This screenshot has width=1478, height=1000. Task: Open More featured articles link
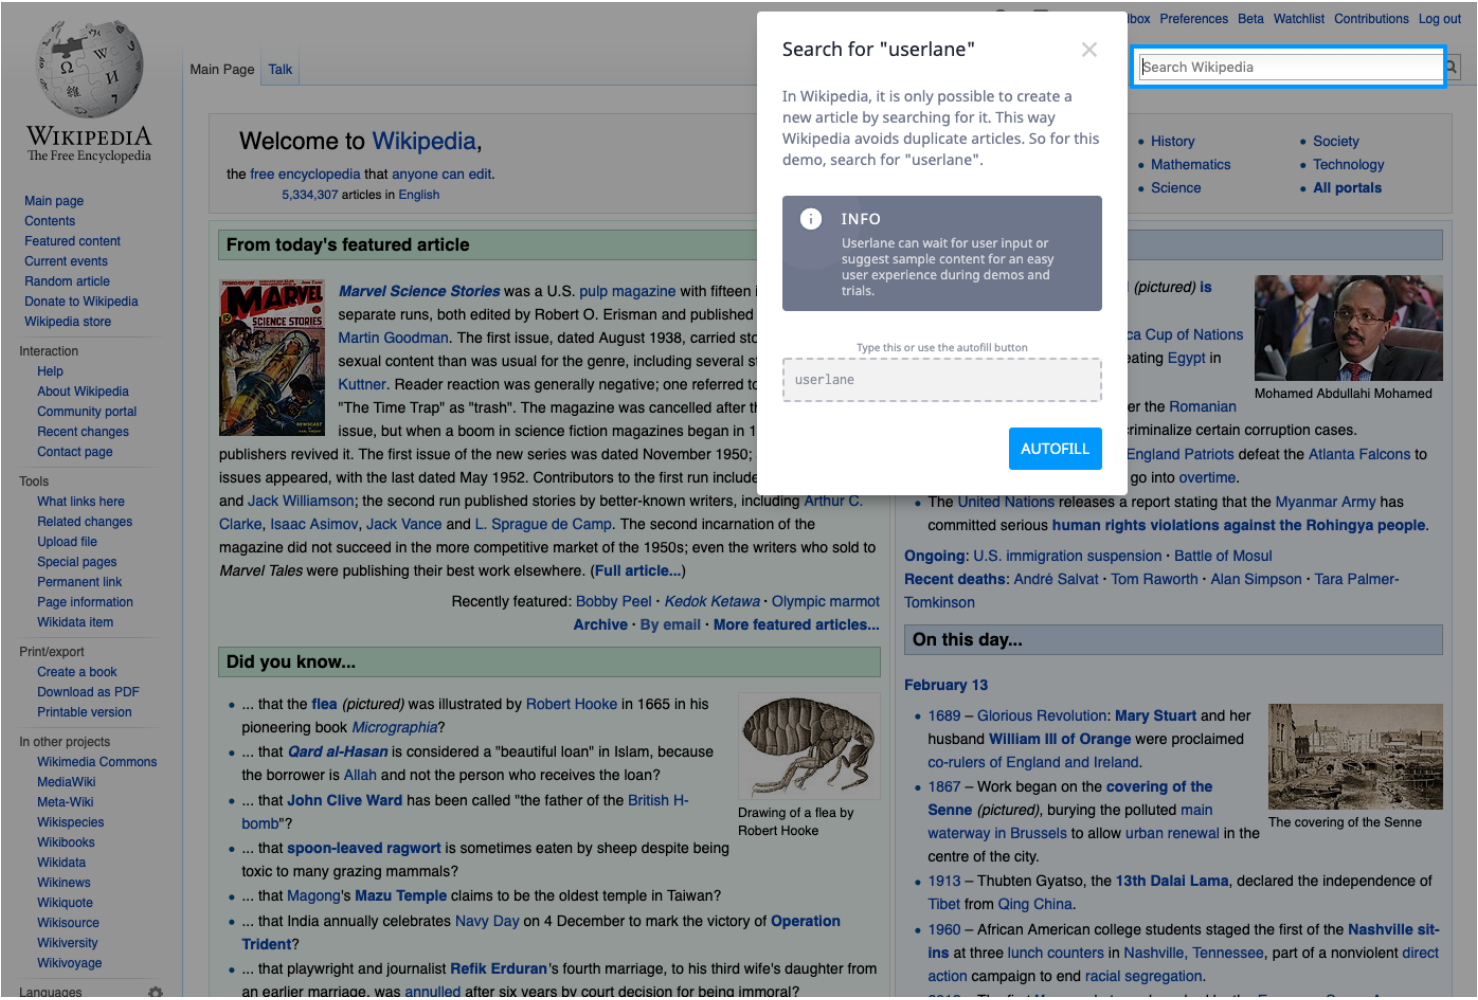point(796,624)
